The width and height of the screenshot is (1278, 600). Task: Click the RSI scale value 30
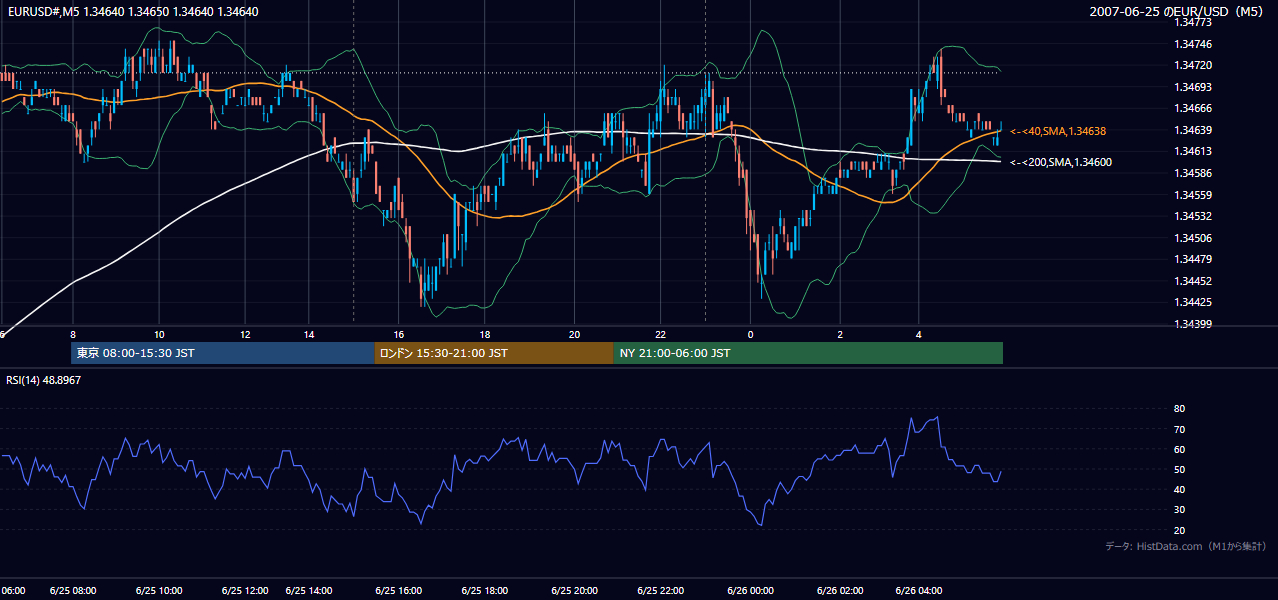coord(1180,510)
